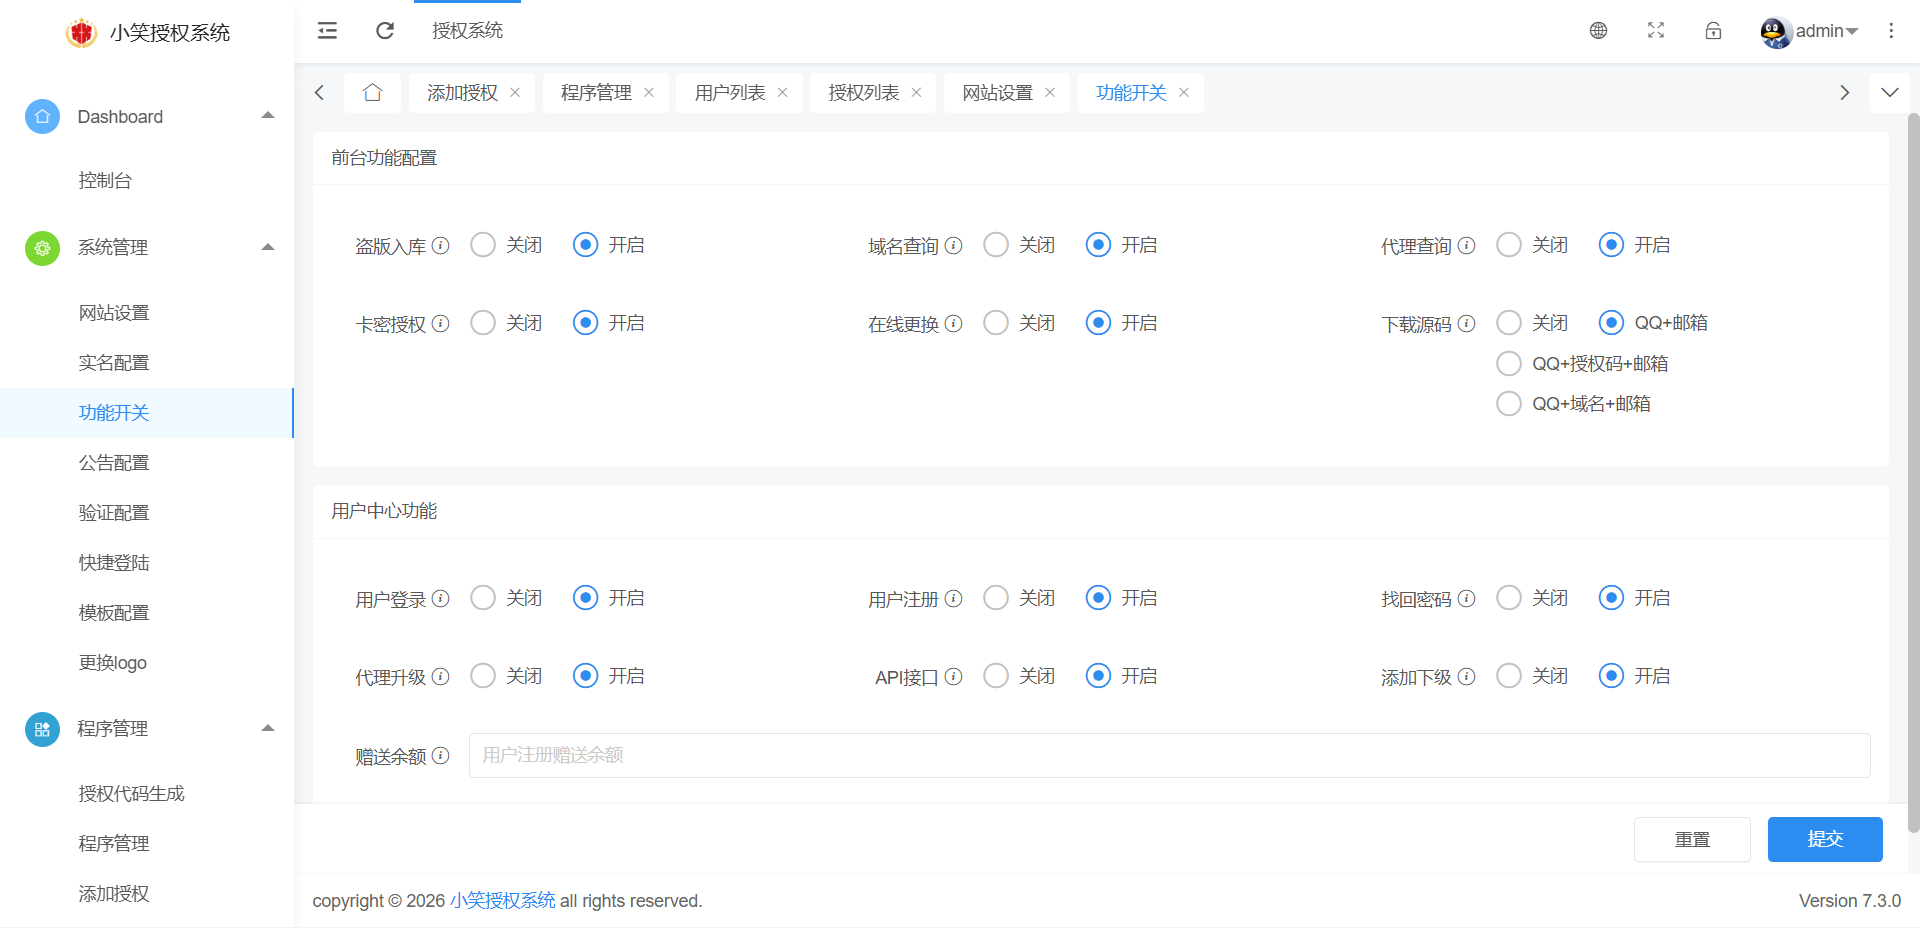Collapse the sidebar with the menu fold icon

point(327,31)
